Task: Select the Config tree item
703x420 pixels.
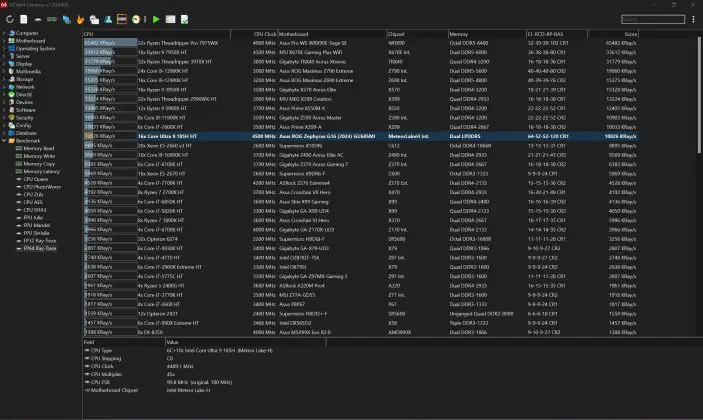Action: click(23, 126)
